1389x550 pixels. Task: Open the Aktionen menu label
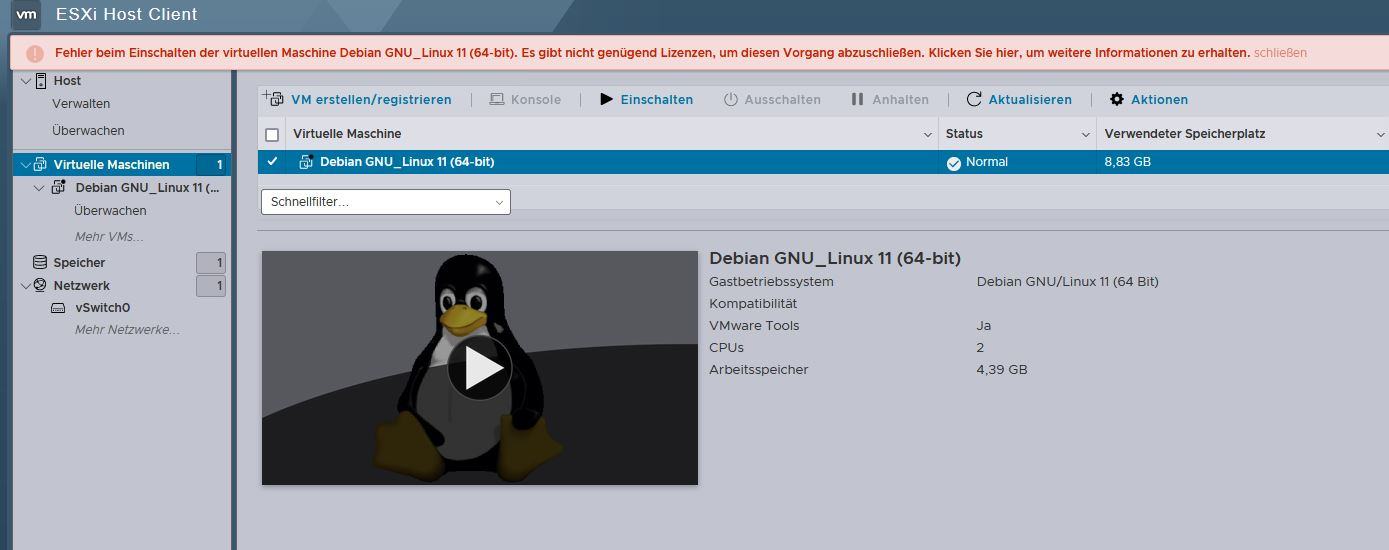(x=1160, y=100)
